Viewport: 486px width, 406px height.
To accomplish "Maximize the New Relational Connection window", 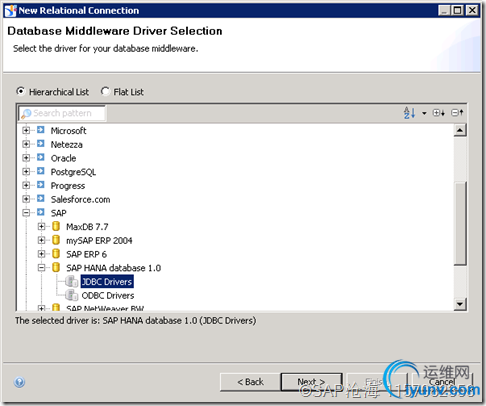I will 458,10.
